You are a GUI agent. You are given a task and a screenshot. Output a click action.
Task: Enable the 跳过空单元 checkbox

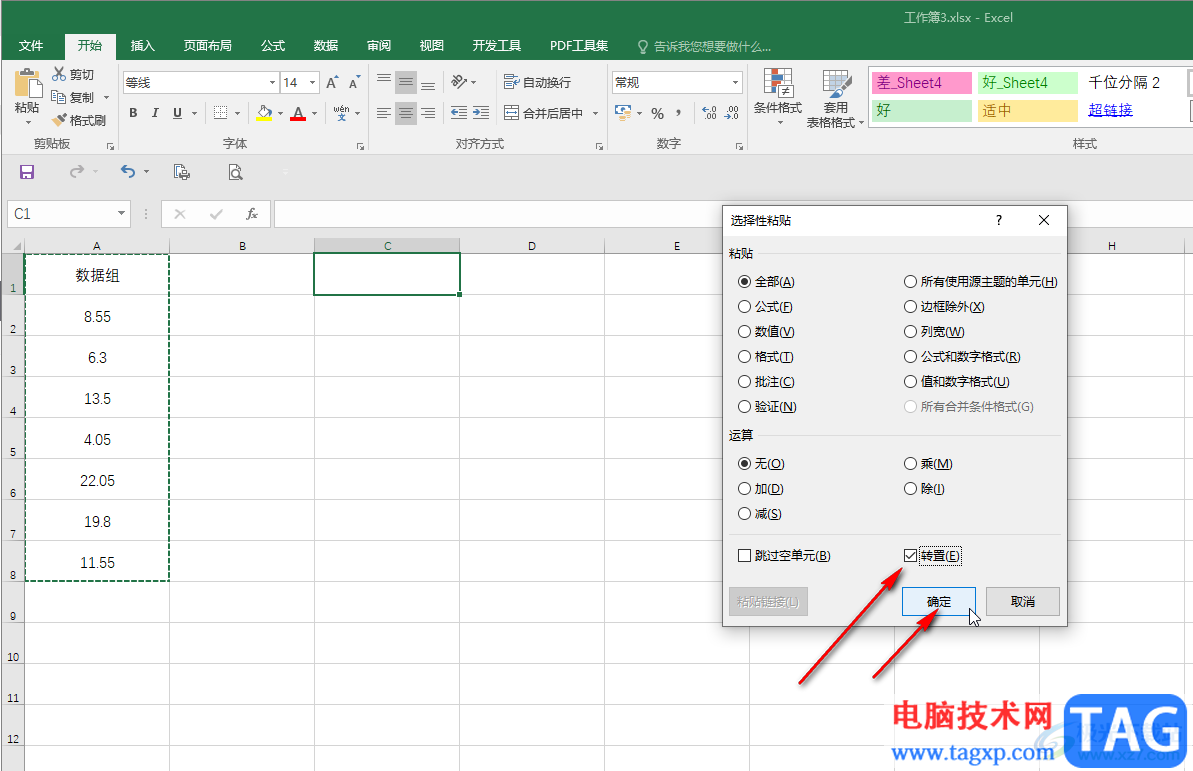pyautogui.click(x=744, y=556)
